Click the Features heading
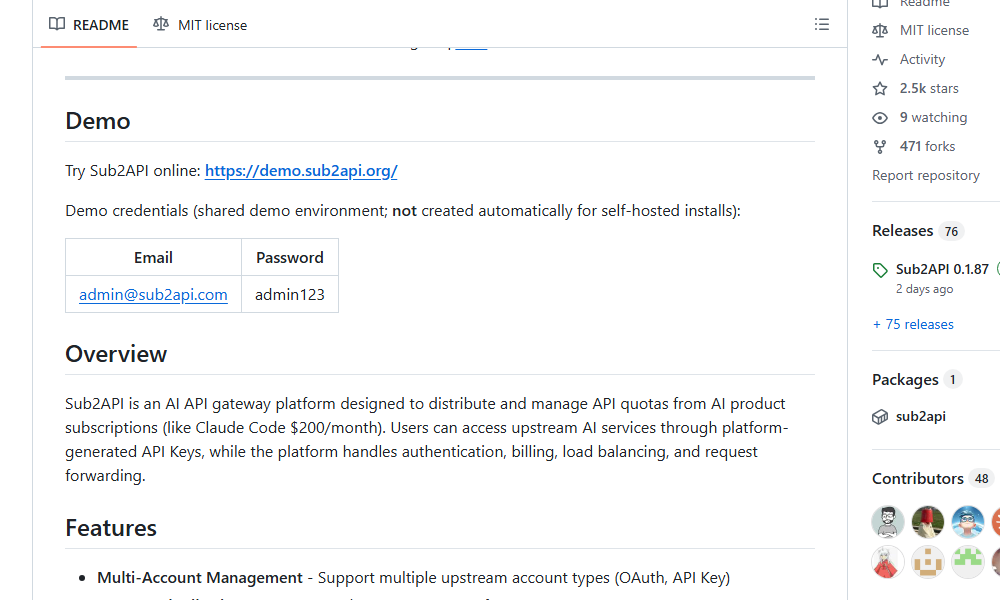This screenshot has width=1000, height=600. click(111, 528)
